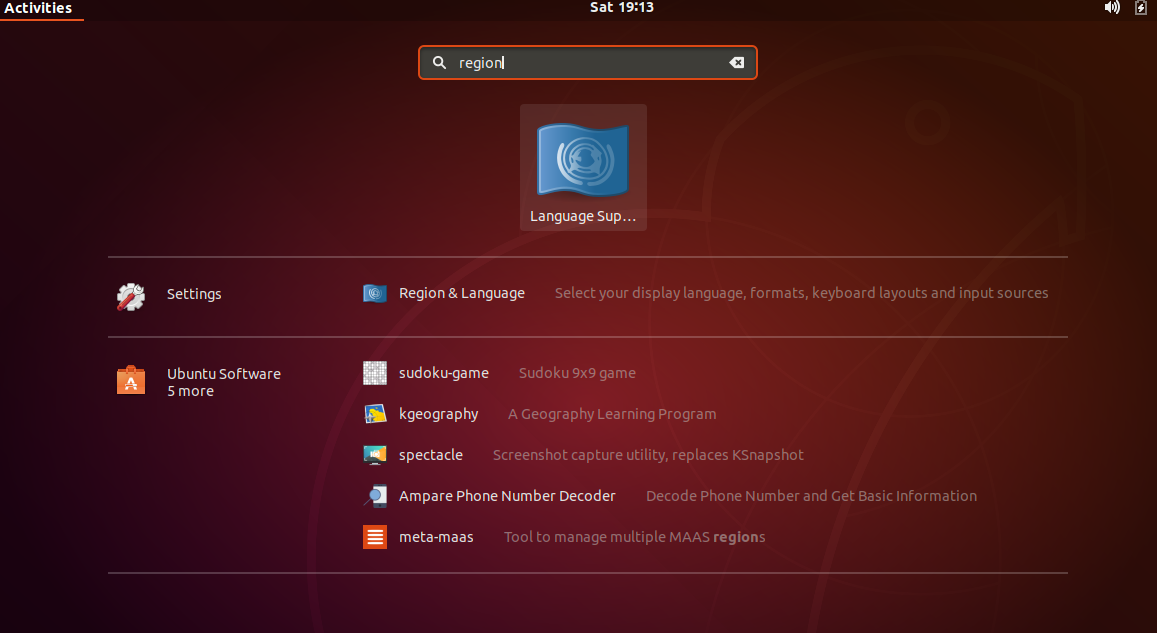Select the 'meta-maas' result name
Screen dimensions: 1157x633
(x=436, y=537)
